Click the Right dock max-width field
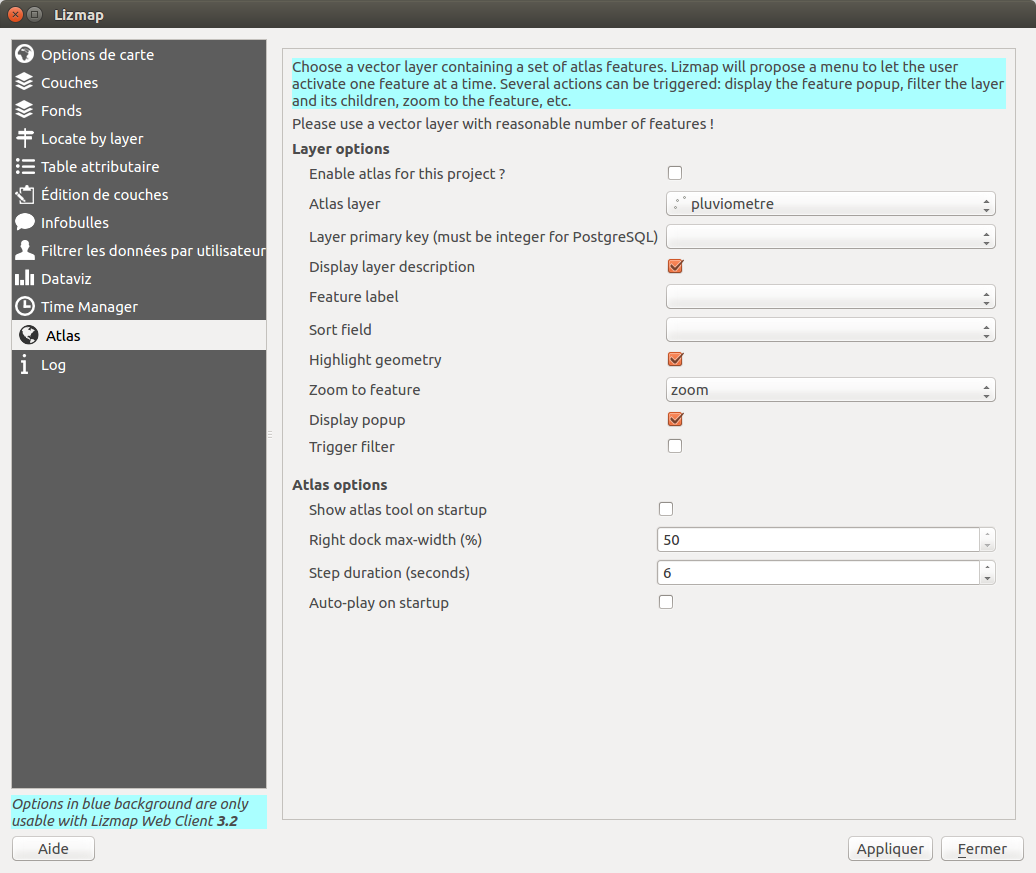Image resolution: width=1036 pixels, height=873 pixels. click(818, 540)
